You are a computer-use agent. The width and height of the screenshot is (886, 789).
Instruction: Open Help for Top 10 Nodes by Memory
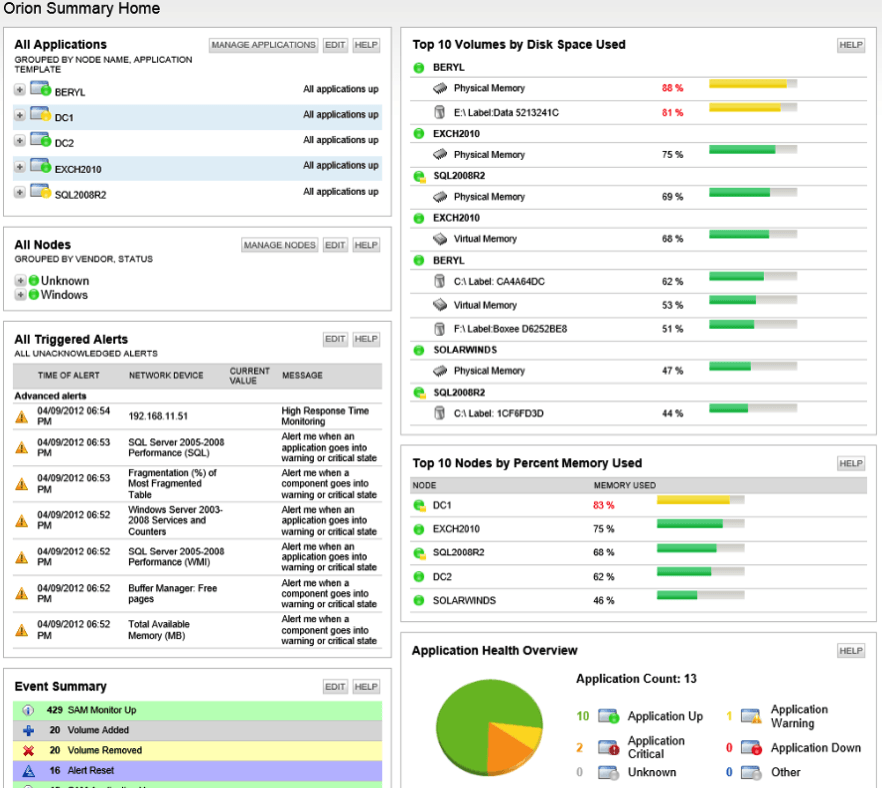coord(851,463)
